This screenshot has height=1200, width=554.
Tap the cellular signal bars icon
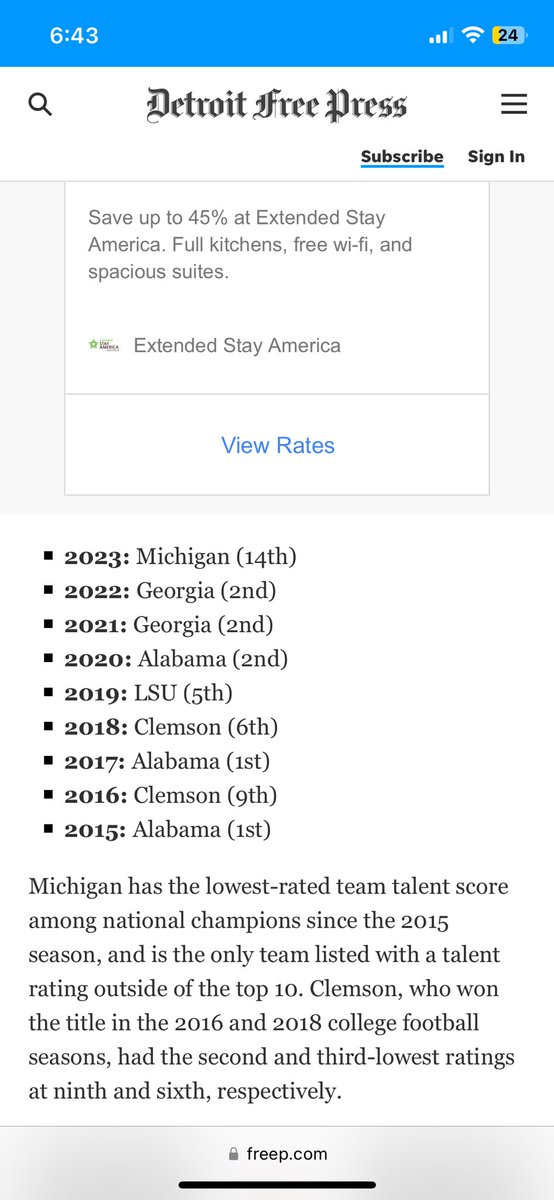pyautogui.click(x=440, y=36)
